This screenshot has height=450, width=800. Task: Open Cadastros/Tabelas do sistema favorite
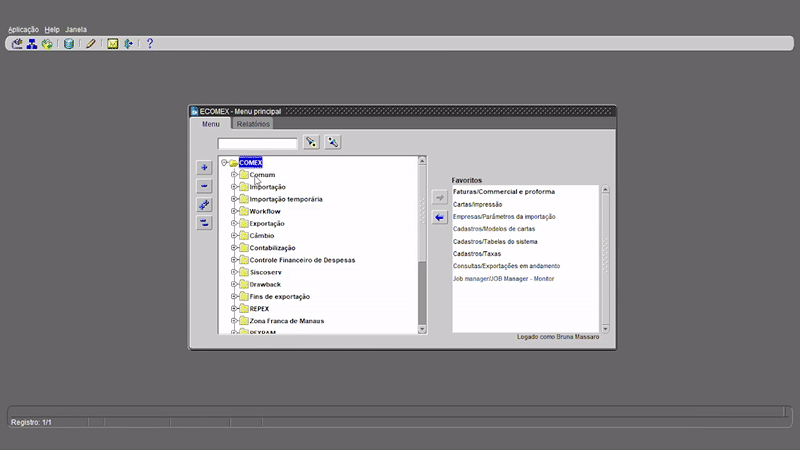[x=495, y=242]
